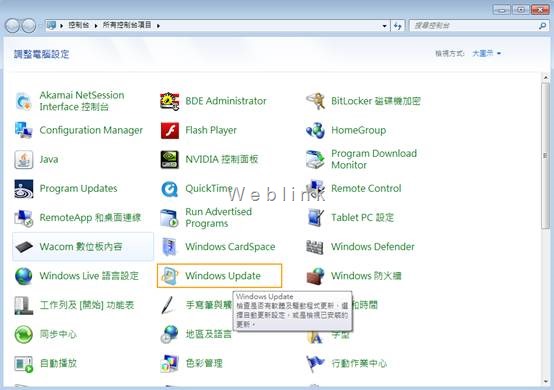Screen dimensions: 554x390
Task: Open AutoPlay icon
Action: pyautogui.click(x=24, y=363)
